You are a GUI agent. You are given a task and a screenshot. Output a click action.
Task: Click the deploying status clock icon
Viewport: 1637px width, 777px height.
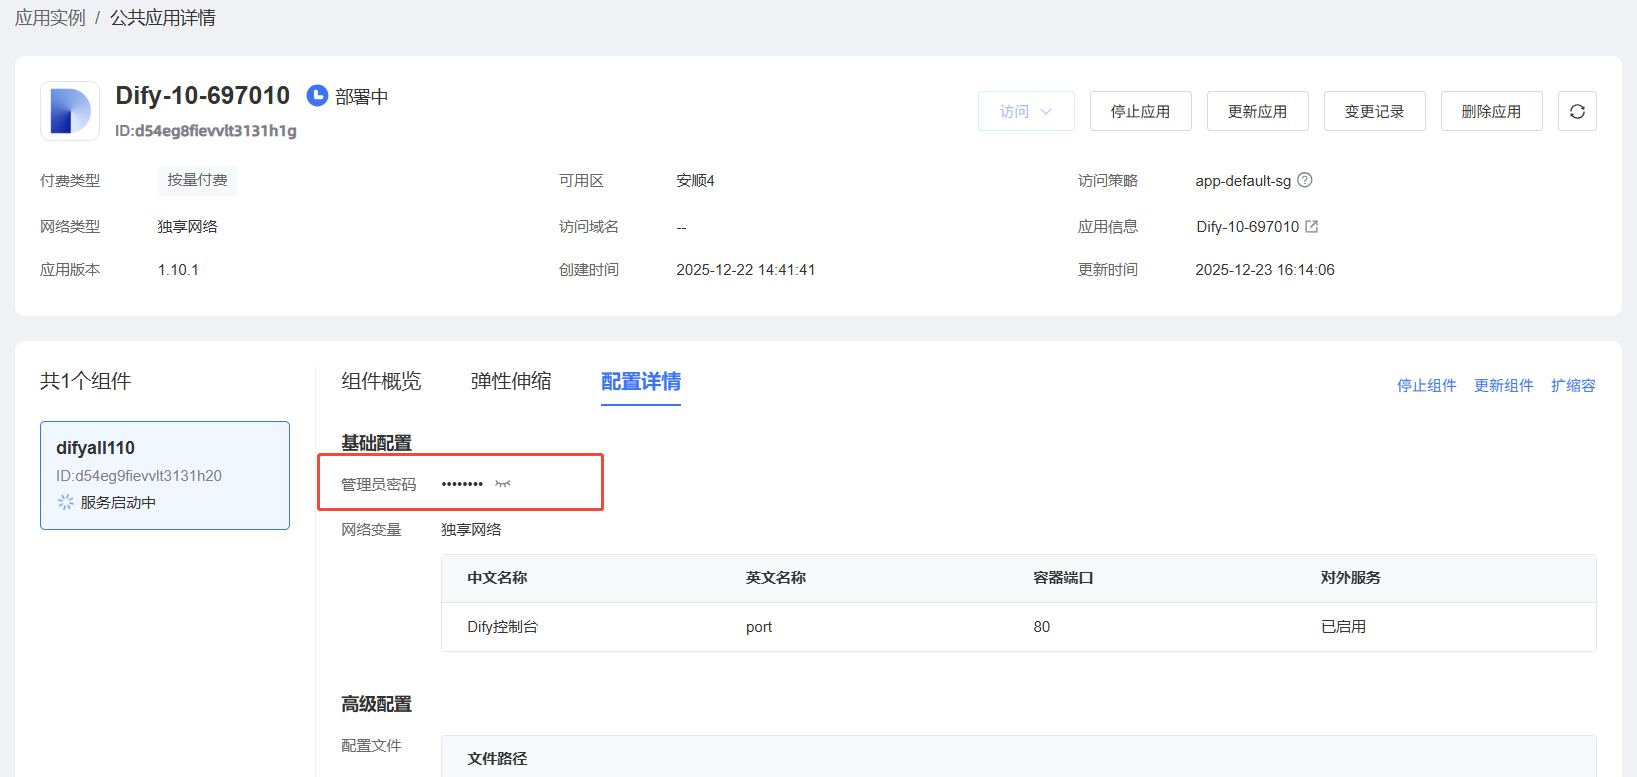click(x=317, y=96)
